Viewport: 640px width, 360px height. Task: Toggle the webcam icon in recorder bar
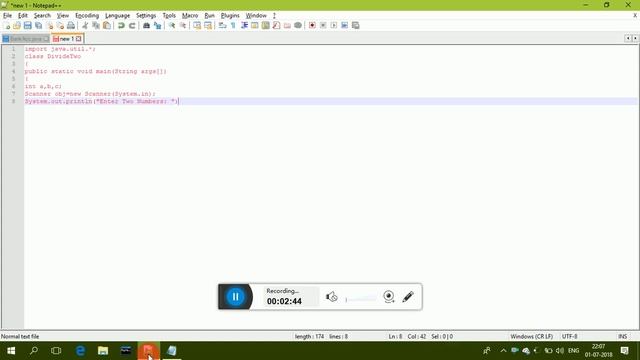point(389,297)
